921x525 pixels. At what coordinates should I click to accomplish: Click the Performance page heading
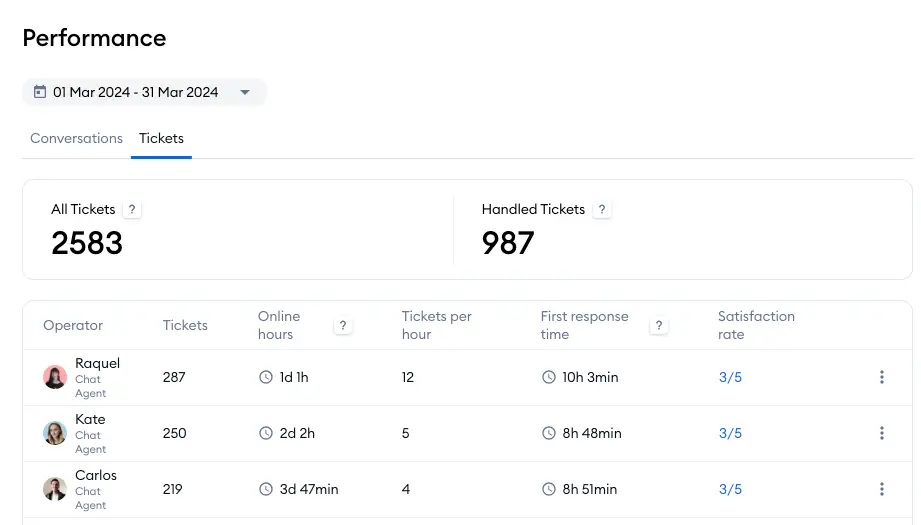click(95, 38)
